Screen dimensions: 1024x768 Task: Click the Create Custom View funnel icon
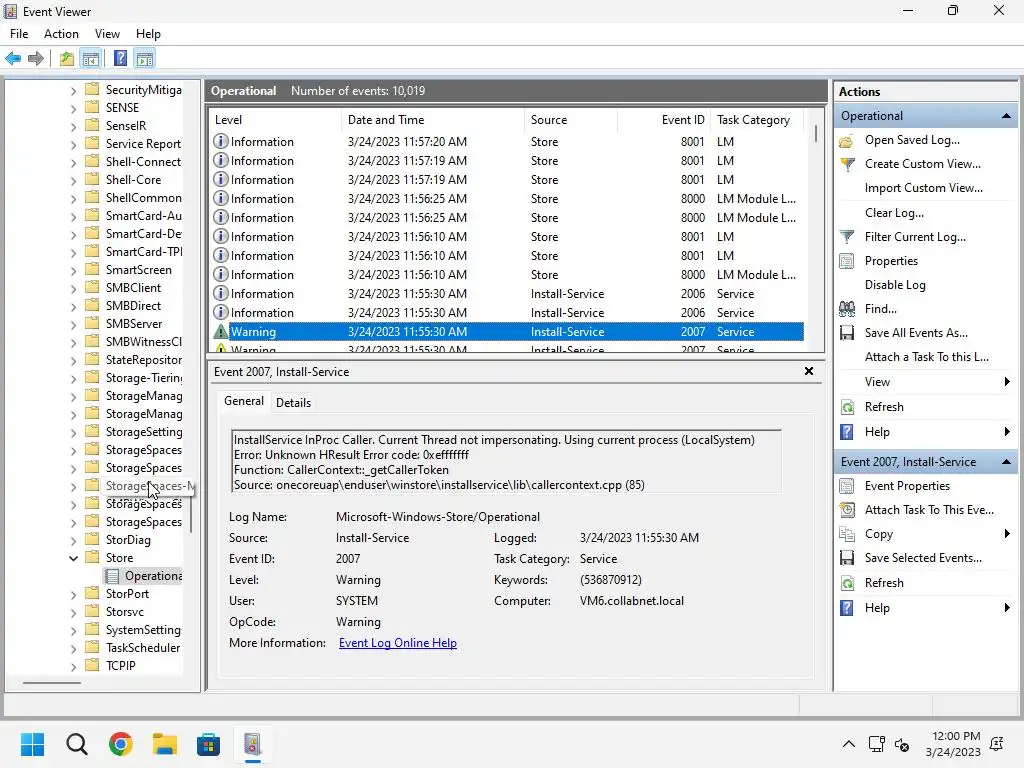847,164
